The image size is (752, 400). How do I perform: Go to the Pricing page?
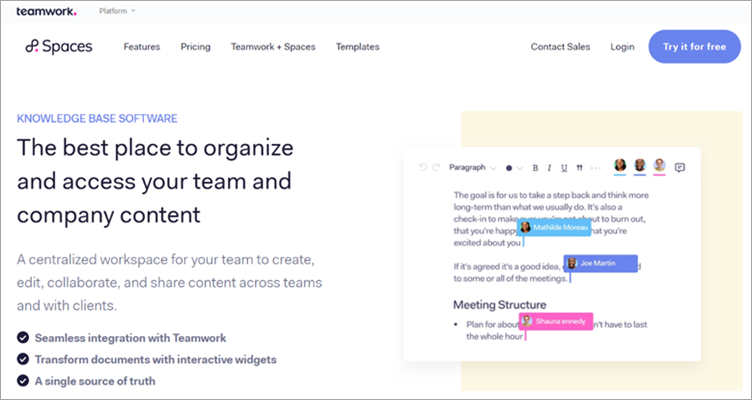(x=195, y=47)
